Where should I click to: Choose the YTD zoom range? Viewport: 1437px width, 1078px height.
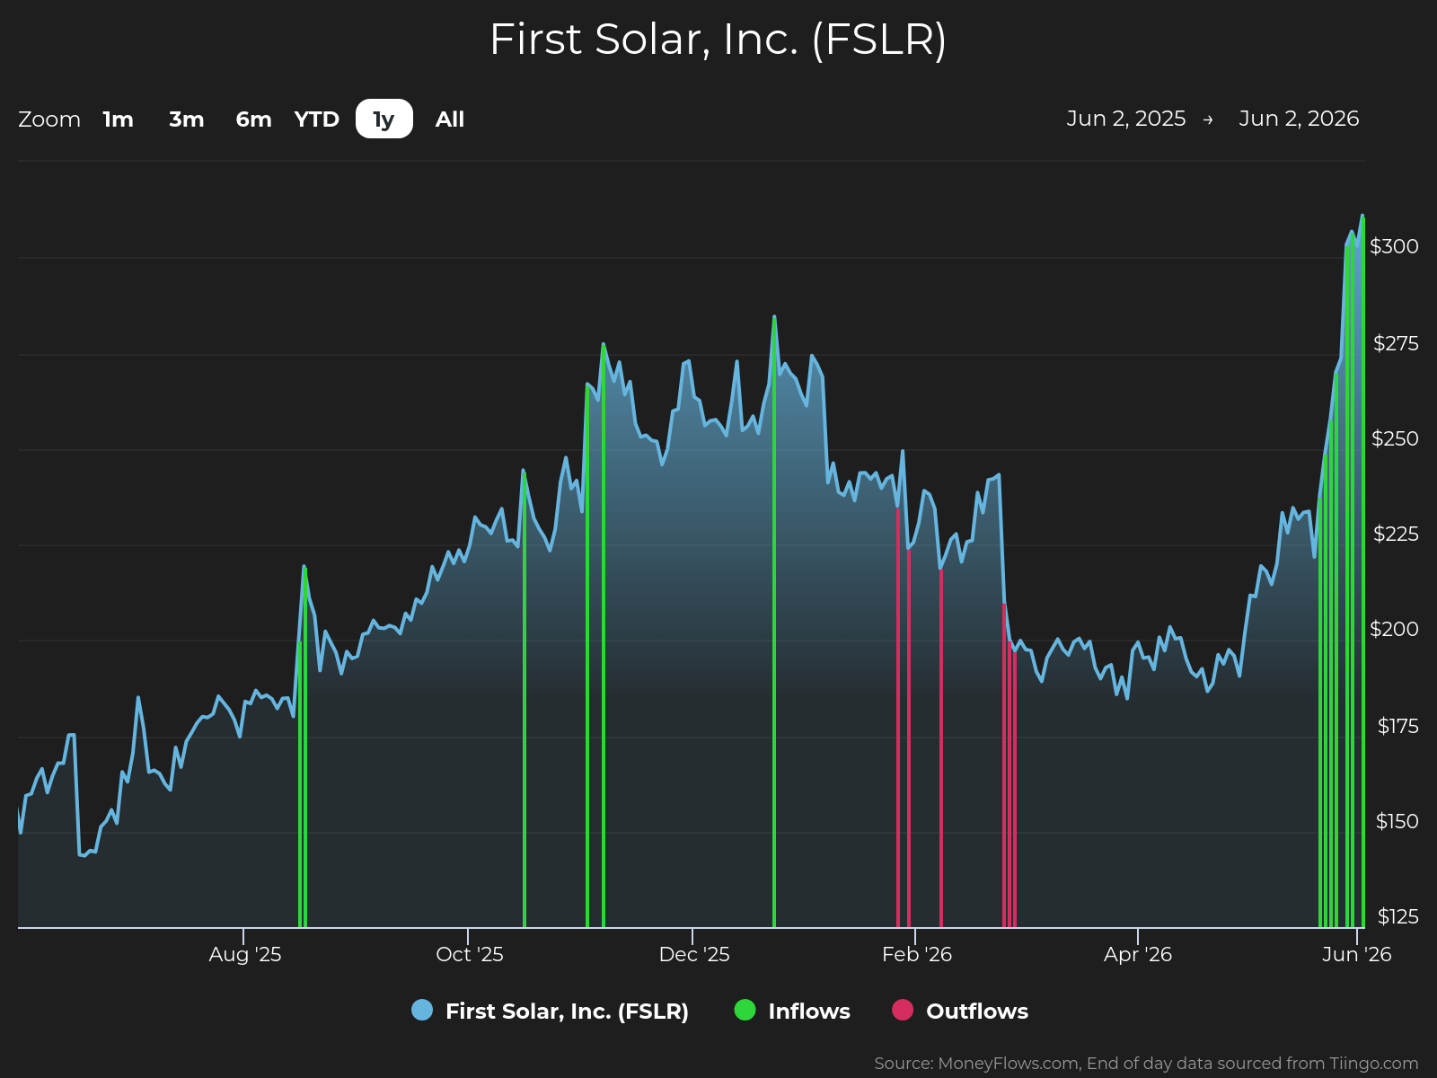317,119
